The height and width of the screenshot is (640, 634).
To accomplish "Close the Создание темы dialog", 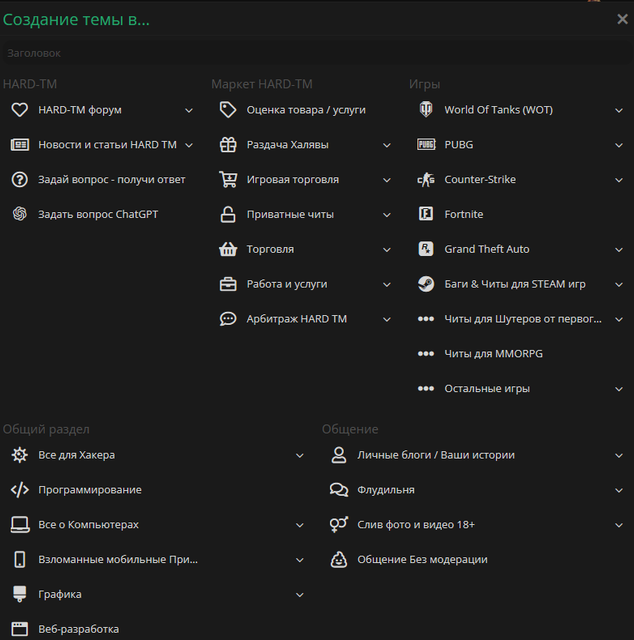I will (x=622, y=19).
